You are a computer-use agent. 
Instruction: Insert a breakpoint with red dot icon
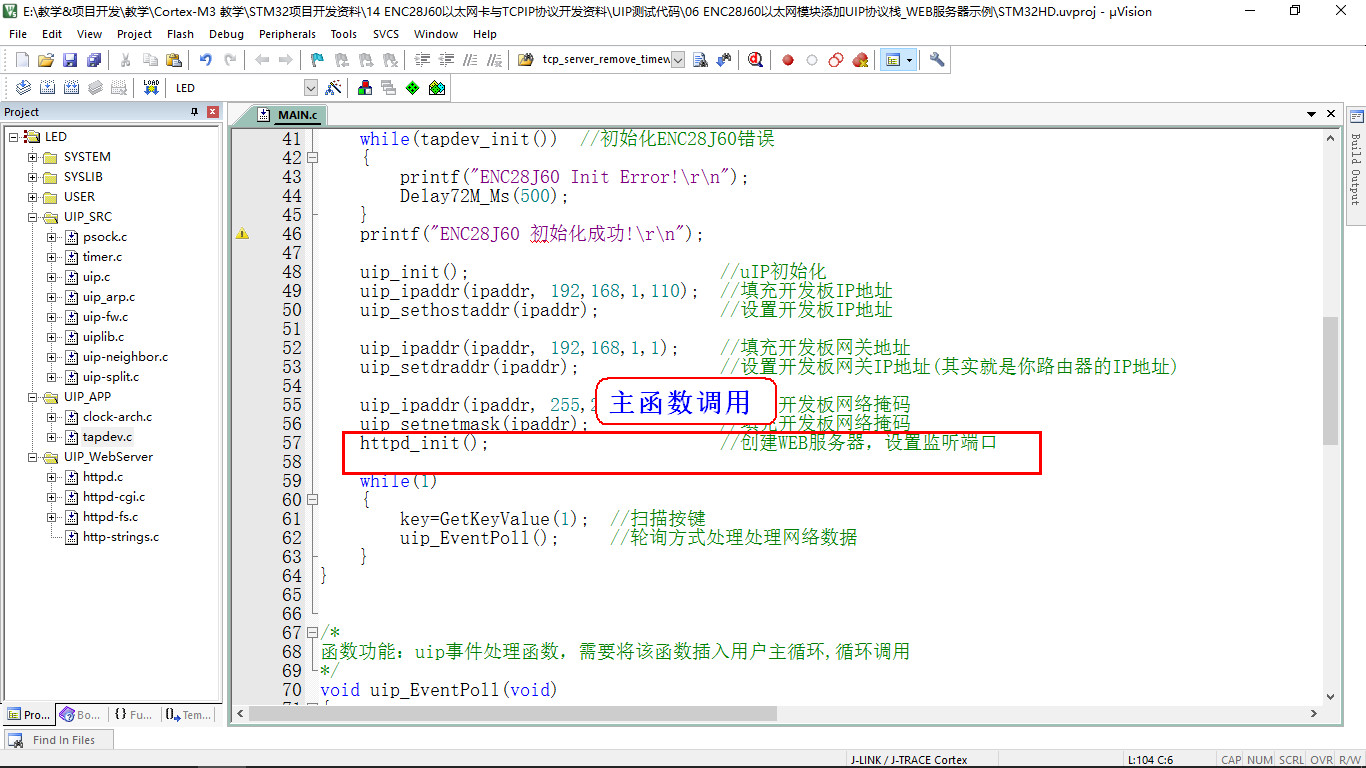pos(788,60)
